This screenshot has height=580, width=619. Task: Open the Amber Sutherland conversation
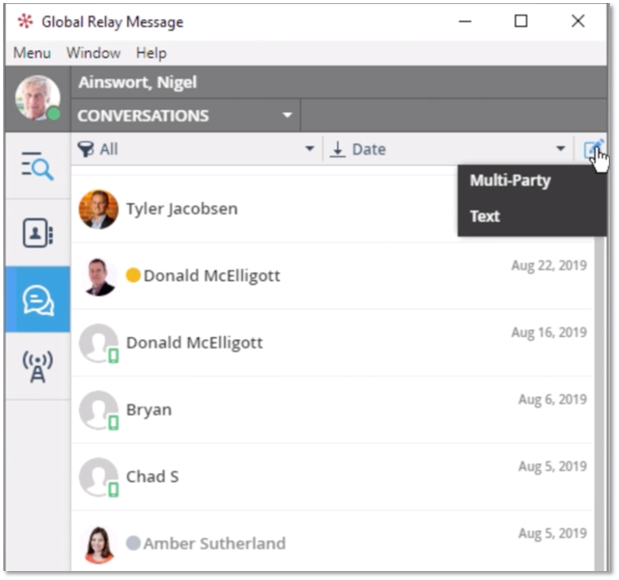tap(332, 541)
